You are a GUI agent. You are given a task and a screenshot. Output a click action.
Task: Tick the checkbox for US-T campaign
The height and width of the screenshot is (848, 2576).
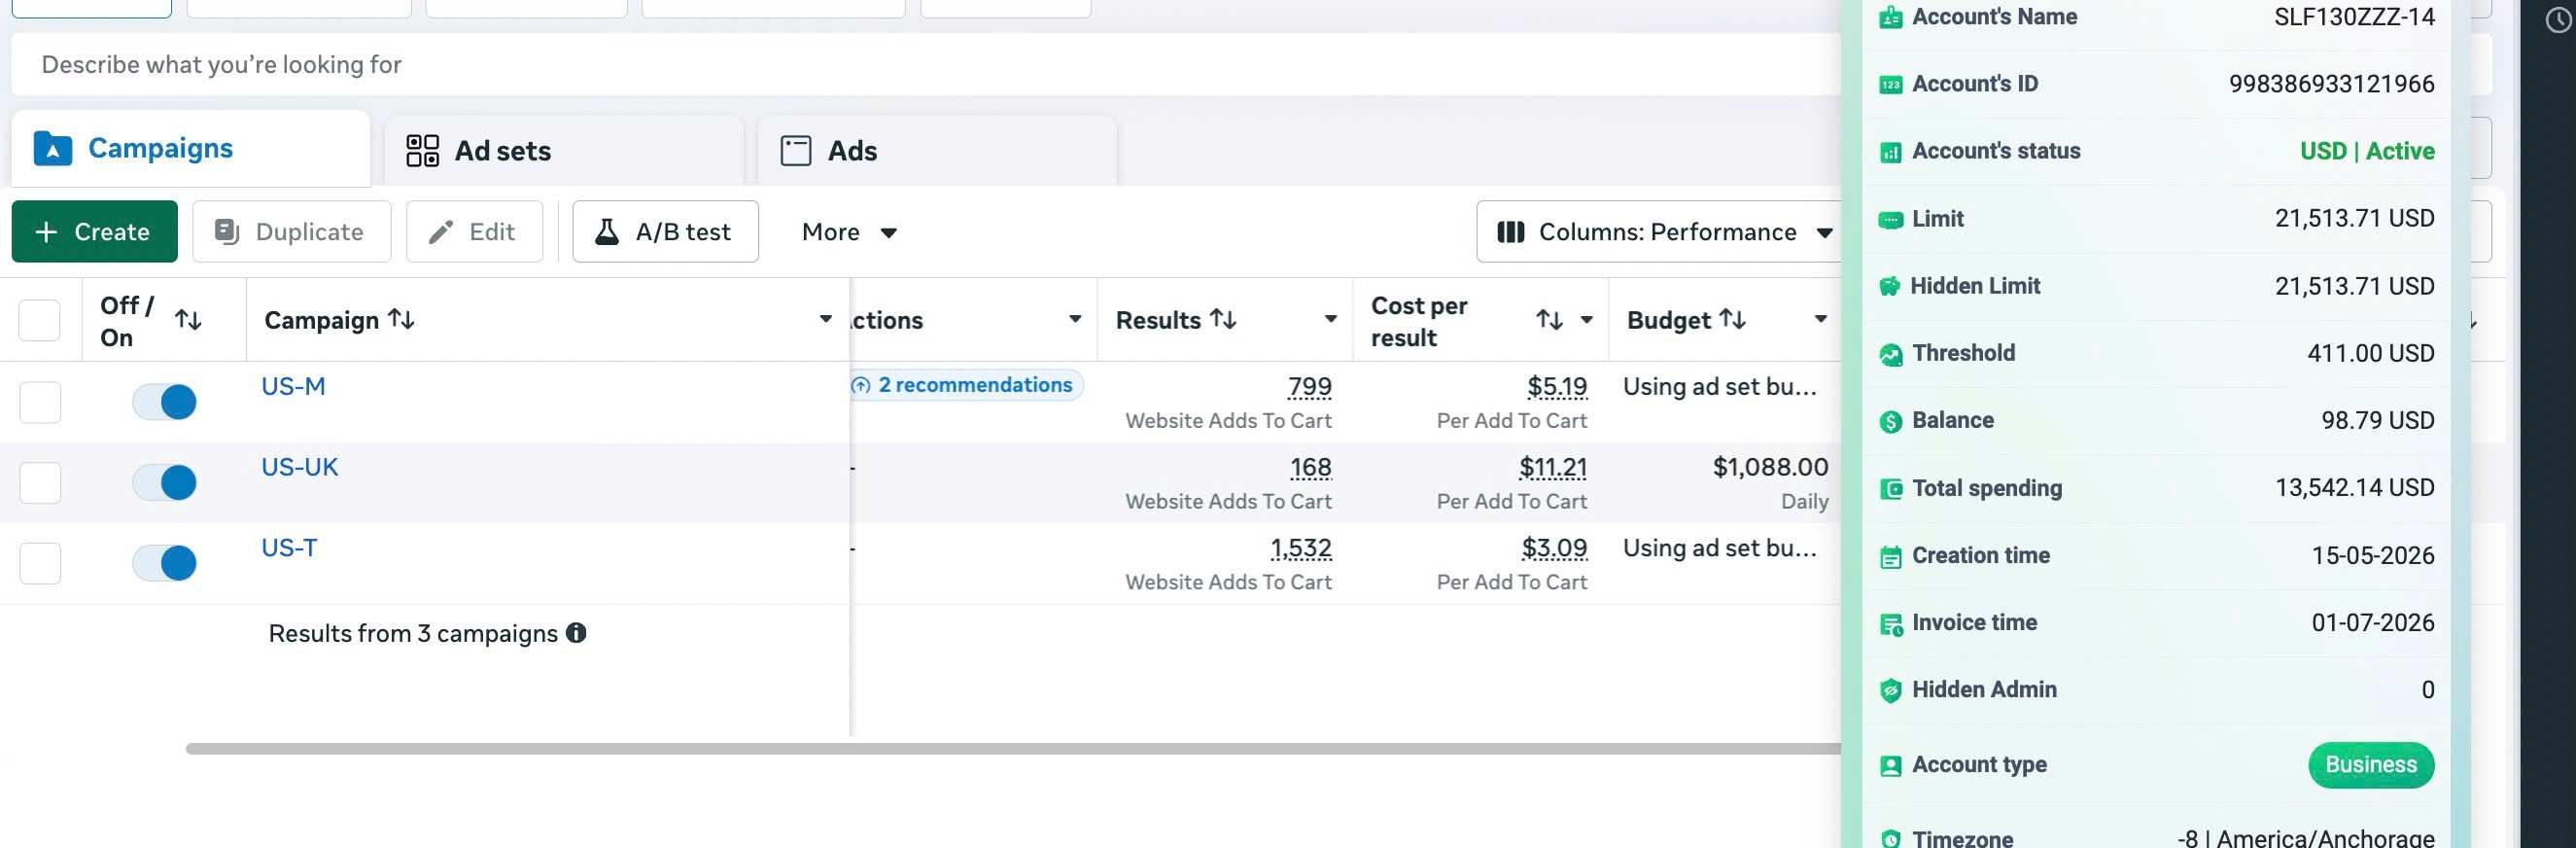coord(40,564)
